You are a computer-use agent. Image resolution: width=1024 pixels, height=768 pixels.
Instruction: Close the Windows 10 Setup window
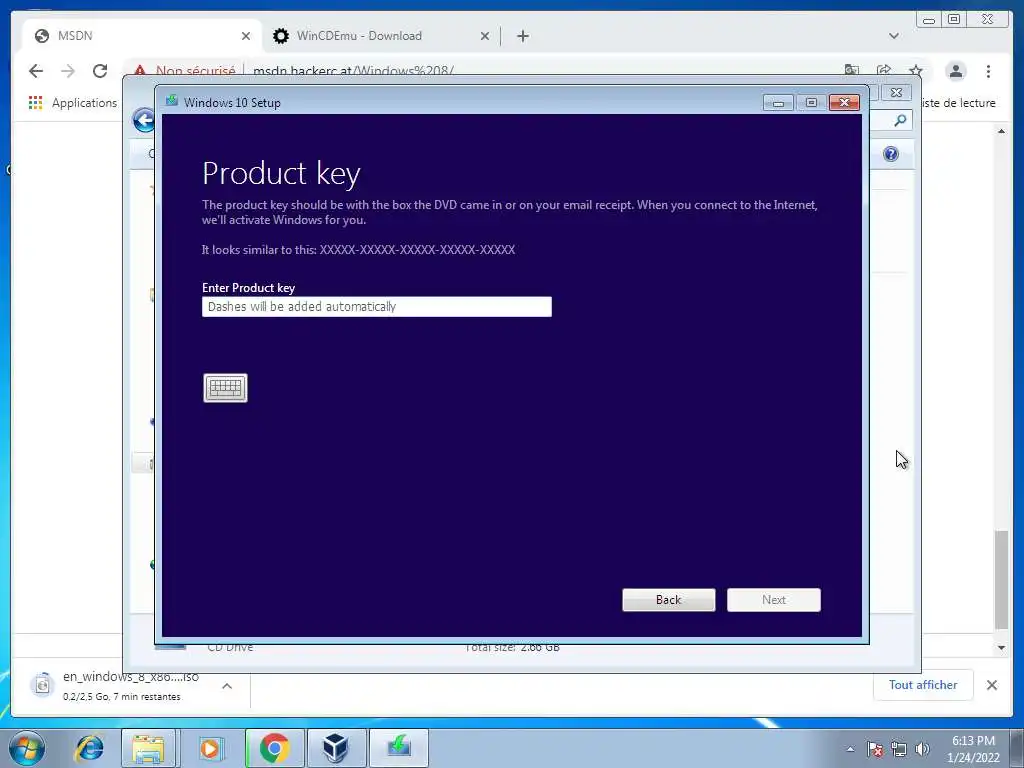click(x=844, y=103)
